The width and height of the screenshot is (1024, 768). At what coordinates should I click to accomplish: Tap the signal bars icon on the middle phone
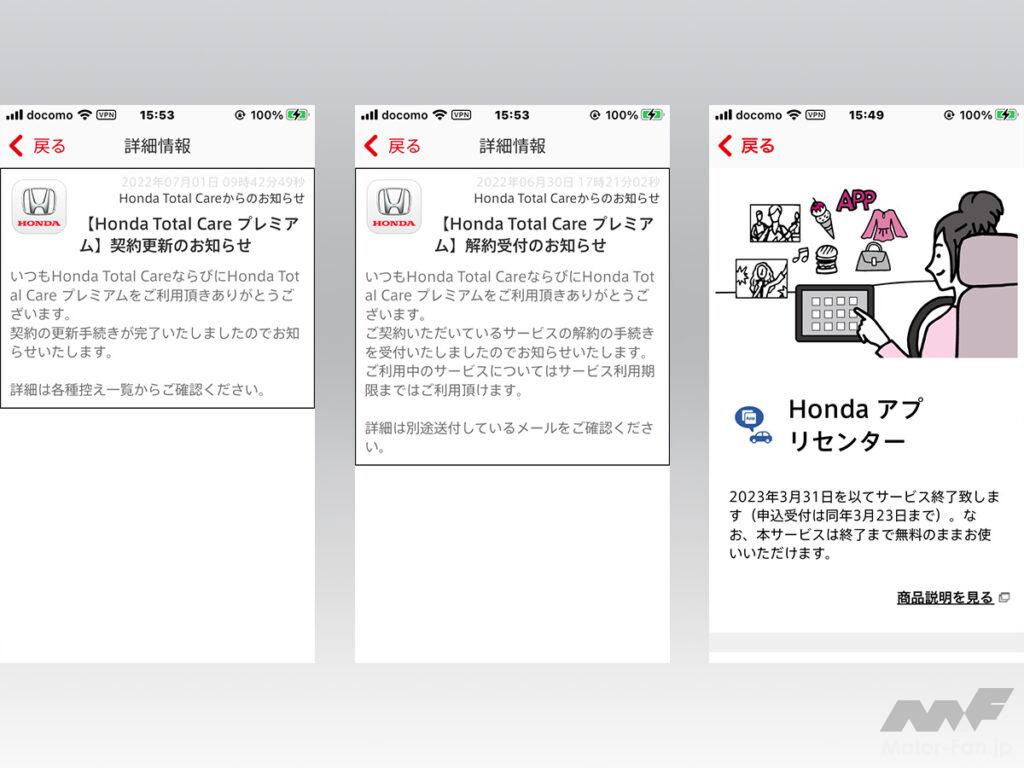(369, 115)
